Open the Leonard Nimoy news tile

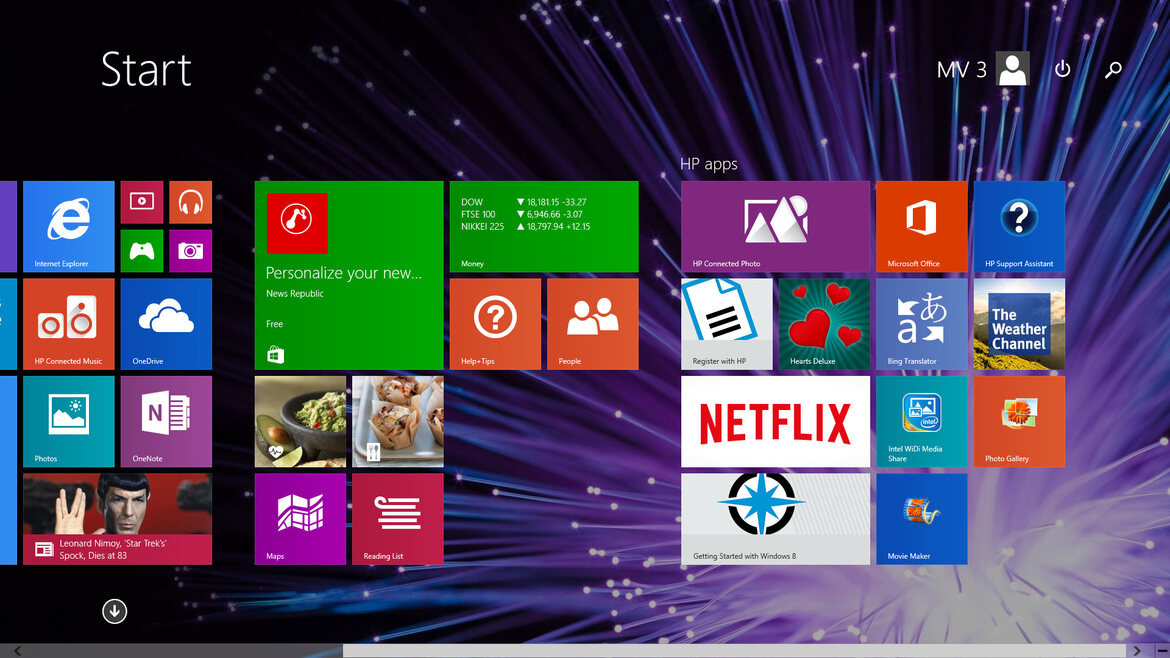(x=117, y=519)
